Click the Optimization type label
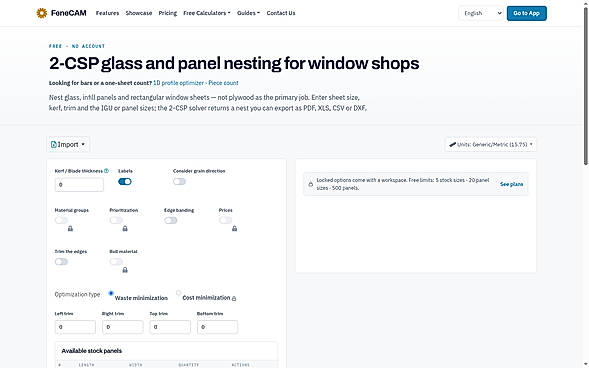This screenshot has width=589, height=368. point(77,294)
